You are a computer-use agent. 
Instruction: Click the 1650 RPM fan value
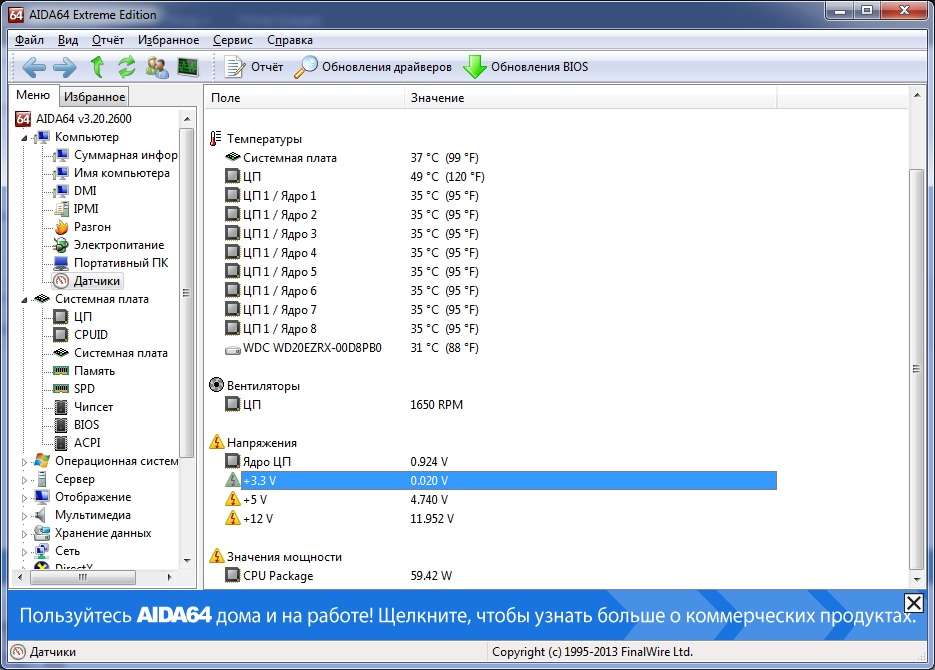click(436, 405)
